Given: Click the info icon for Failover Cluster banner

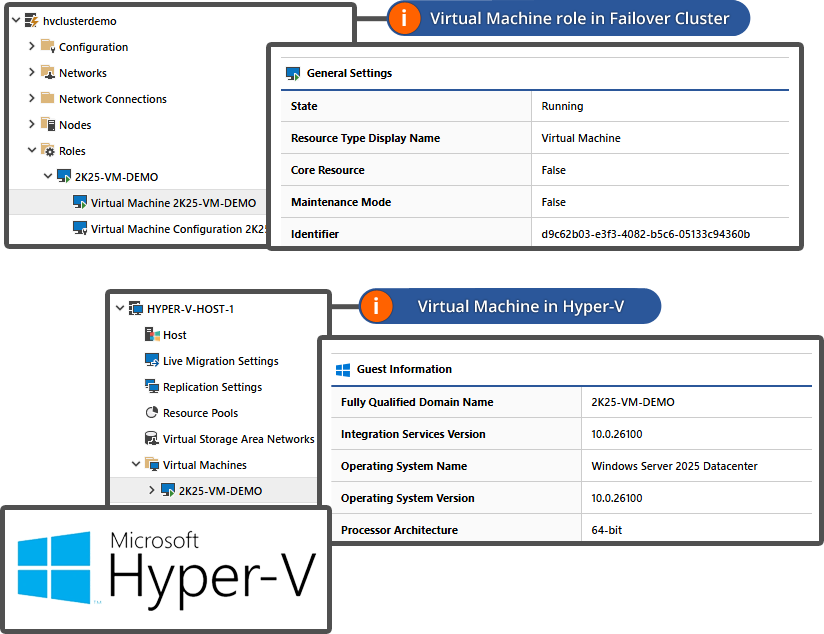Looking at the screenshot, I should pos(404,18).
